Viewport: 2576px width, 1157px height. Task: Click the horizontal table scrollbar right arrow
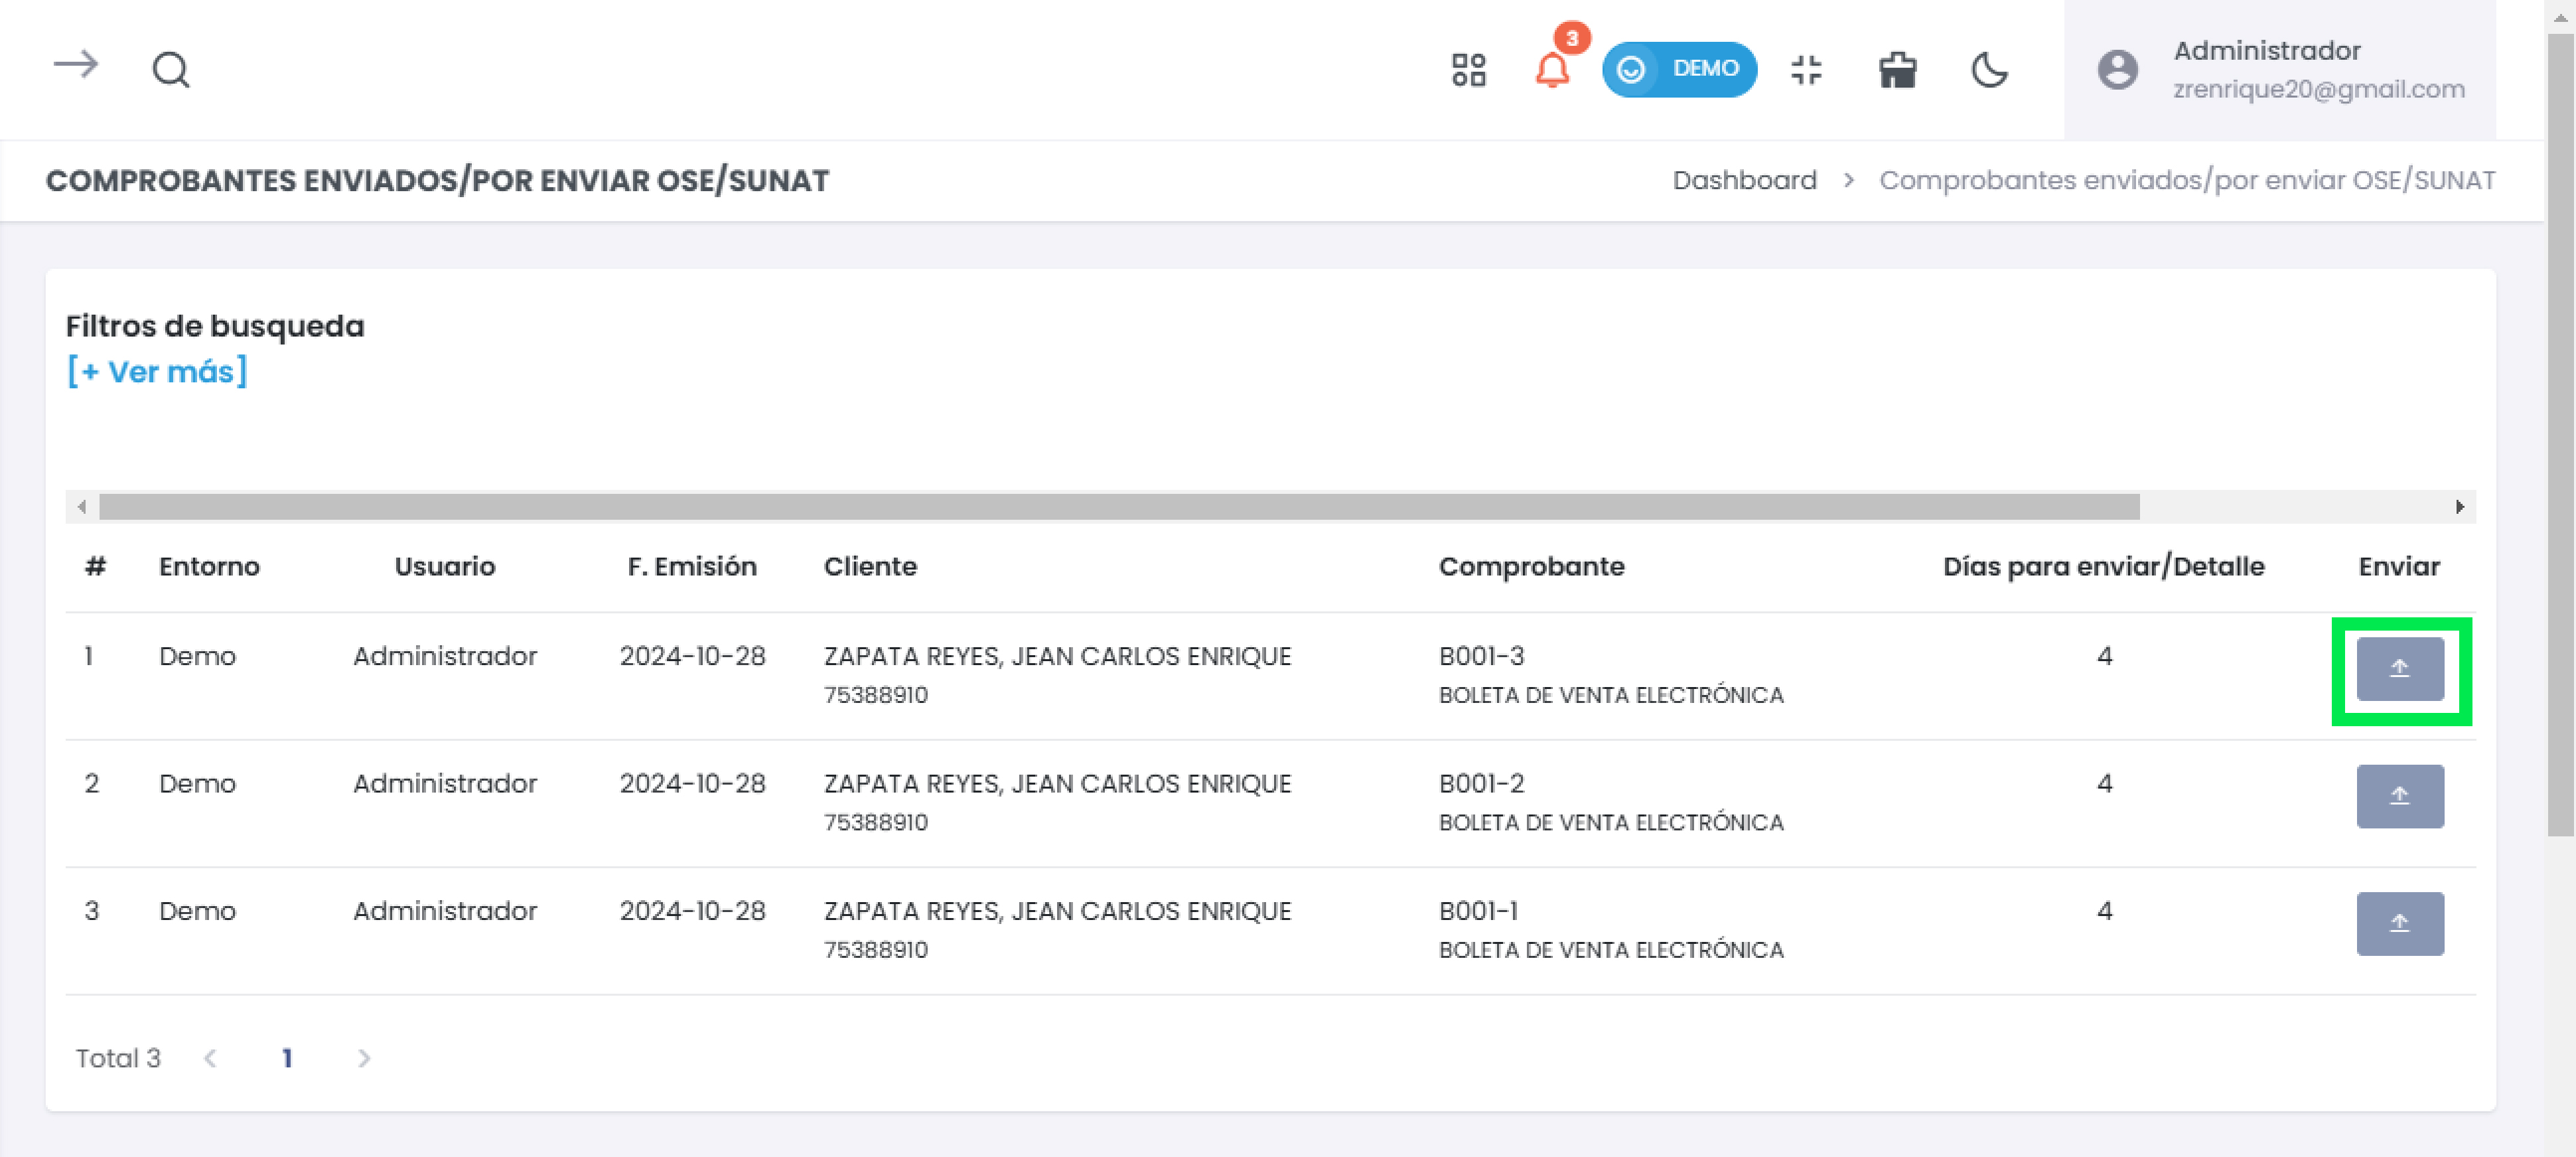2459,507
